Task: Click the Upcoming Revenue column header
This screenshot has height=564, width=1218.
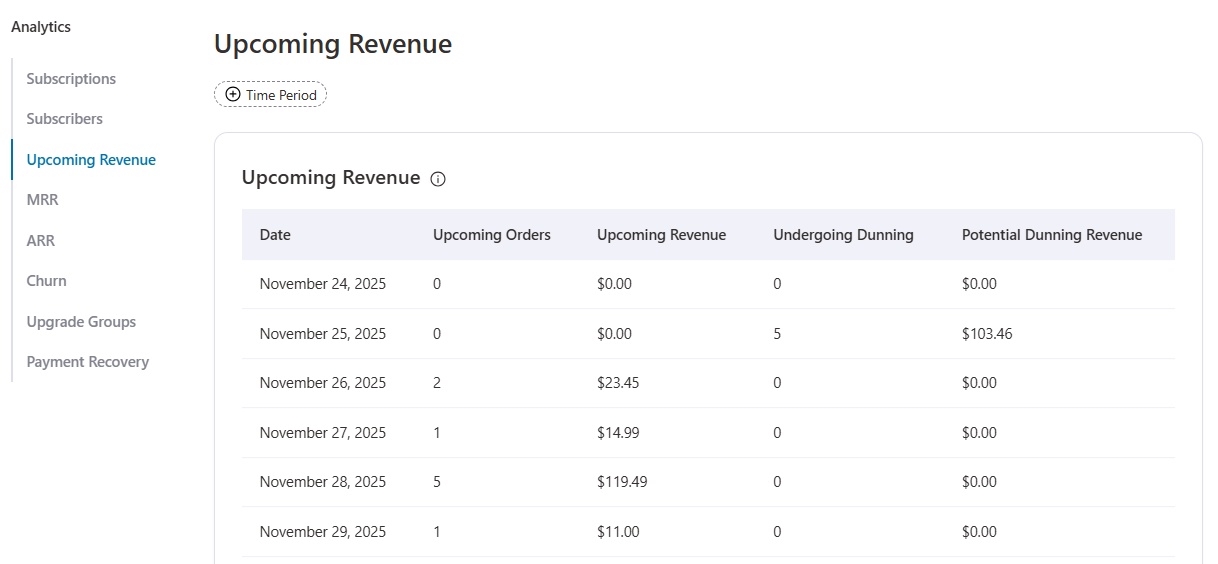Action: tap(661, 235)
